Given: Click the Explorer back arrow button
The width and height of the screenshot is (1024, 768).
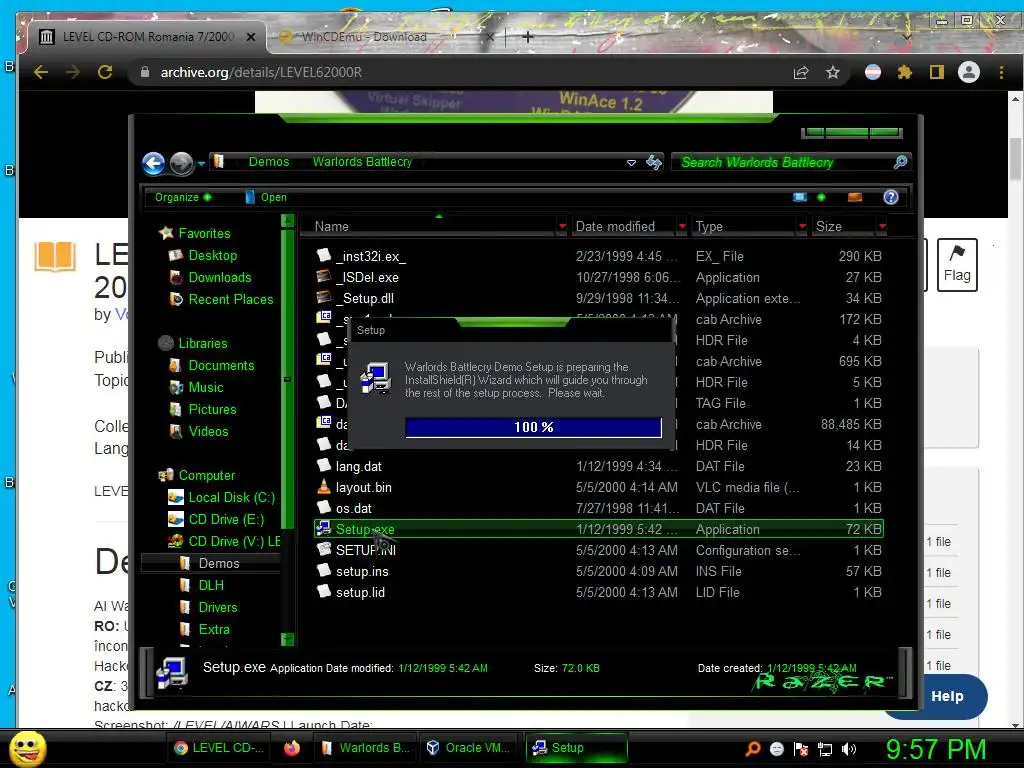Looking at the screenshot, I should coord(153,163).
